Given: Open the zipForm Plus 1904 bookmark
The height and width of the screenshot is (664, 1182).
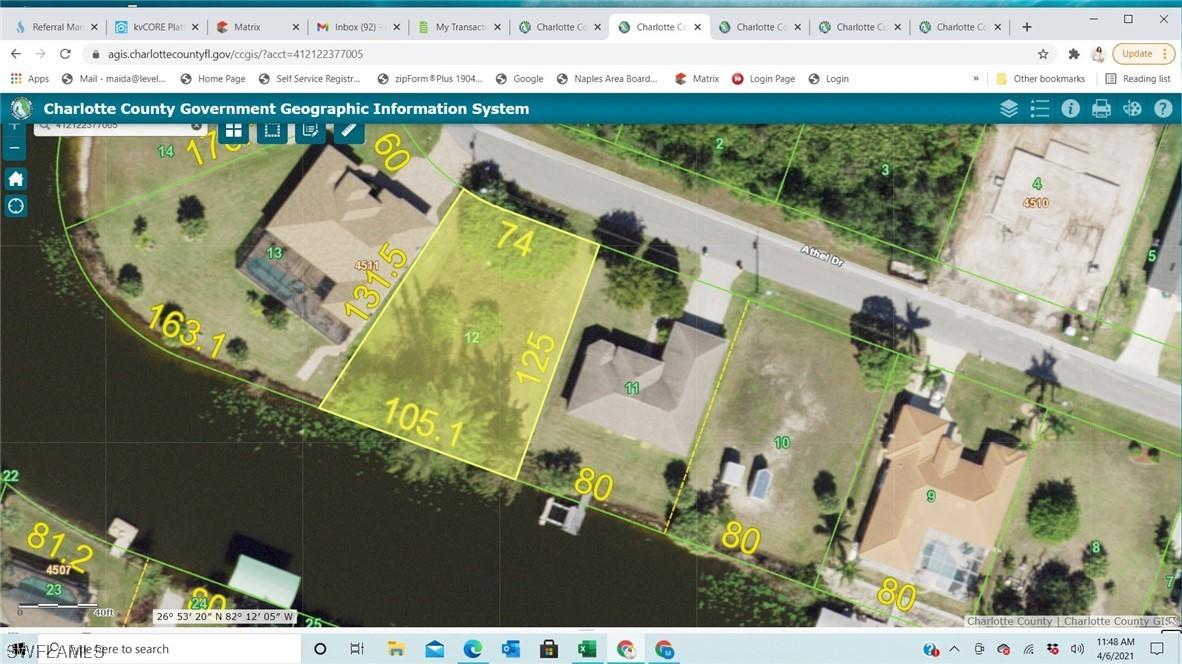Looking at the screenshot, I should [430, 78].
